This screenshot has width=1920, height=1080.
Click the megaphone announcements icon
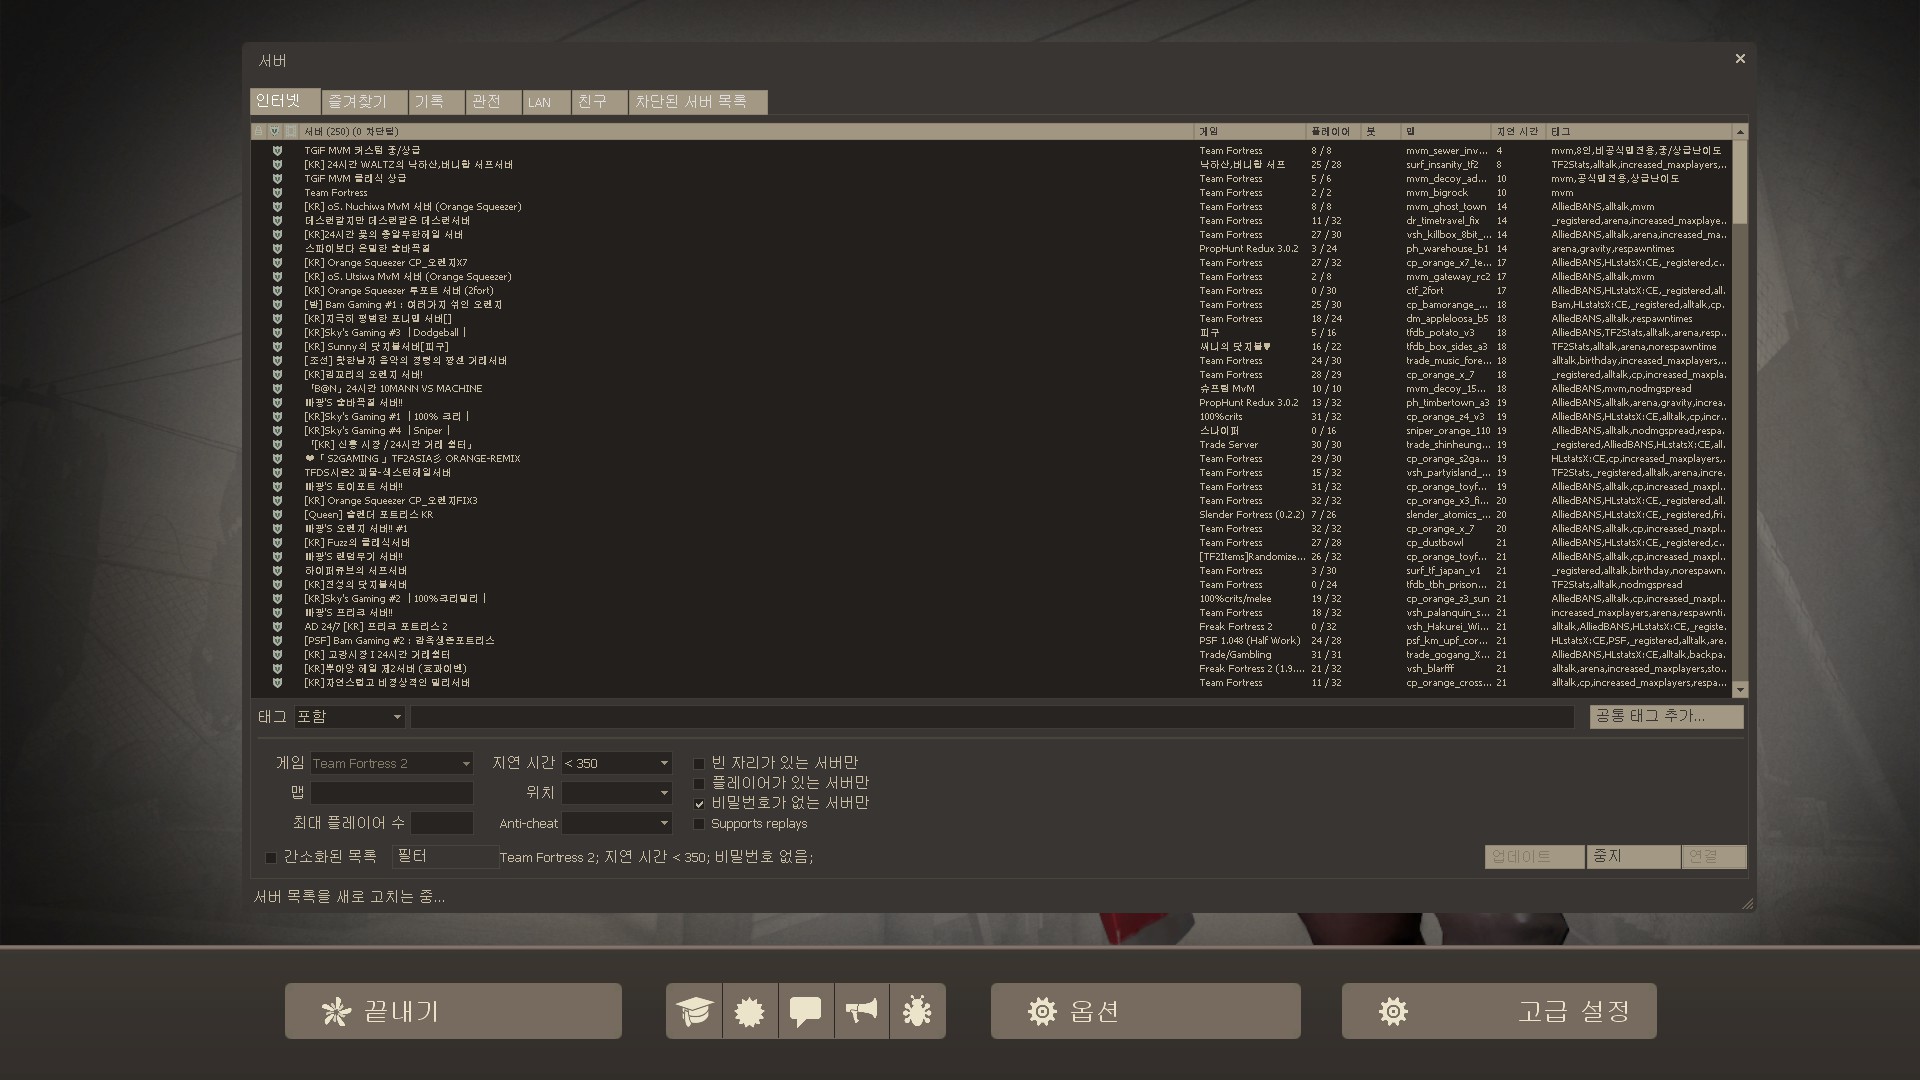tap(861, 1011)
